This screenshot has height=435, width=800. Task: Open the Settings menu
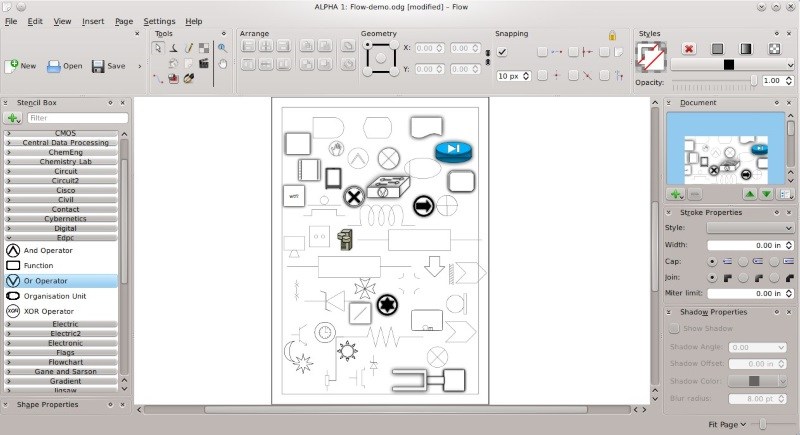(159, 21)
